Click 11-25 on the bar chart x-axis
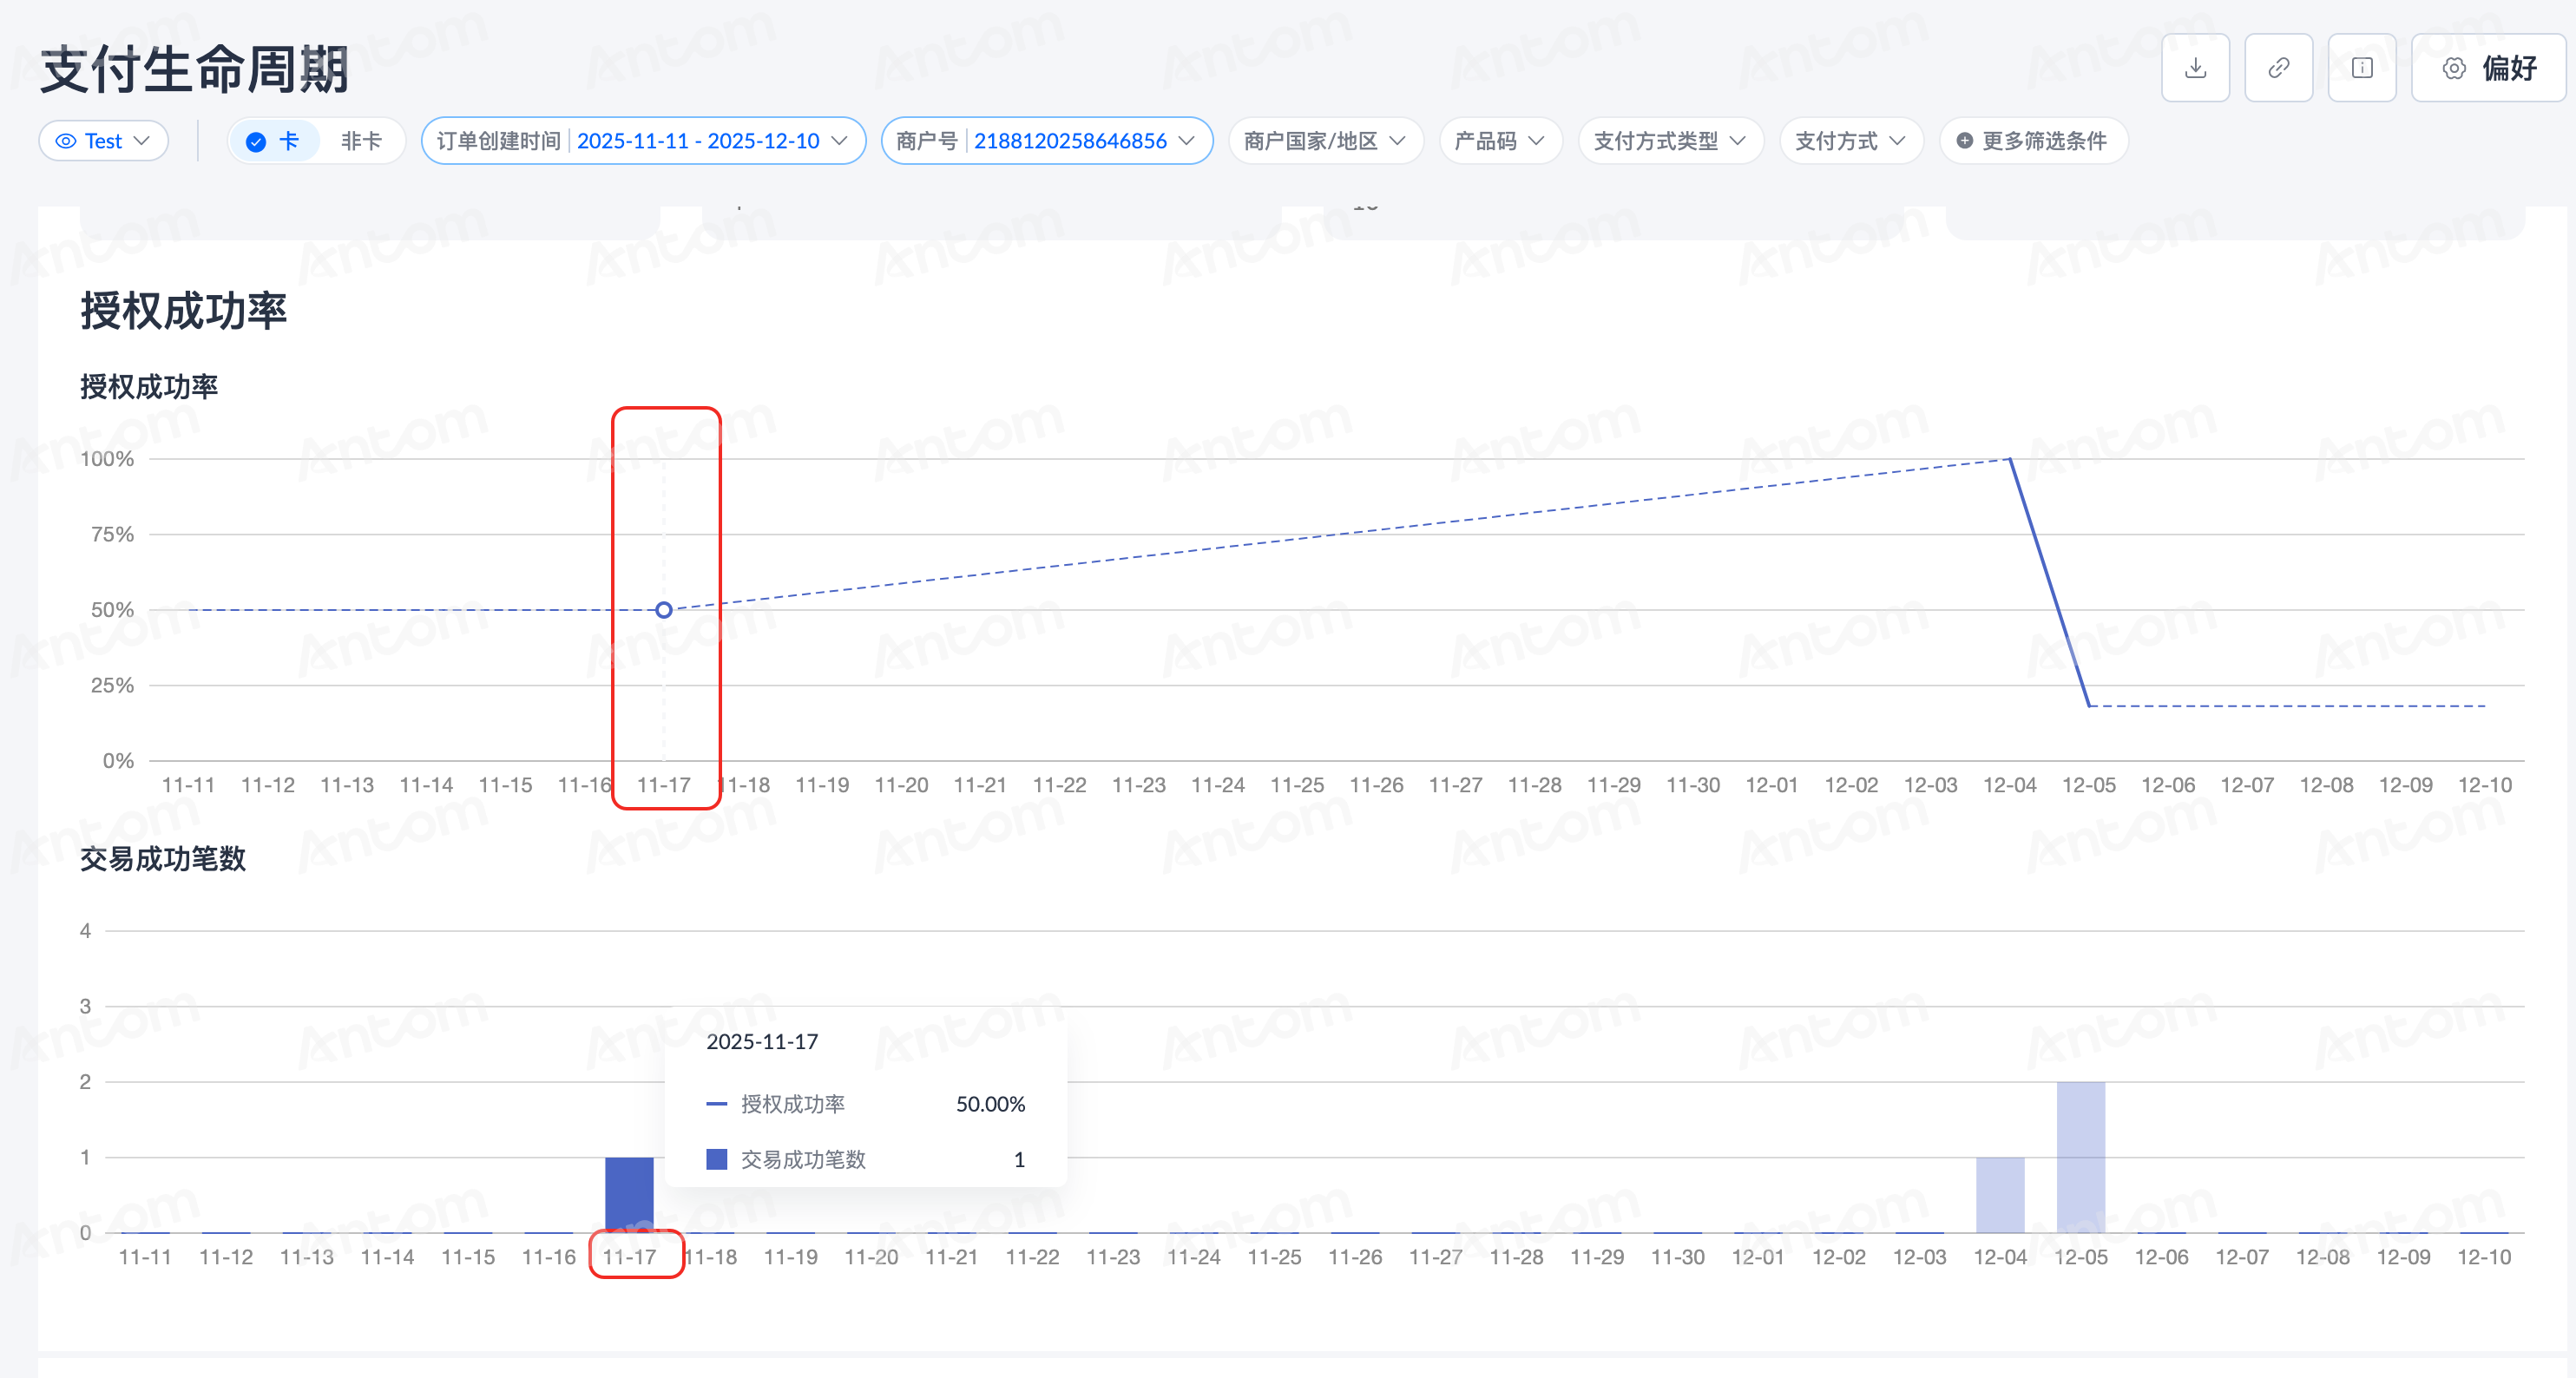The height and width of the screenshot is (1378, 2576). pyautogui.click(x=1274, y=1257)
